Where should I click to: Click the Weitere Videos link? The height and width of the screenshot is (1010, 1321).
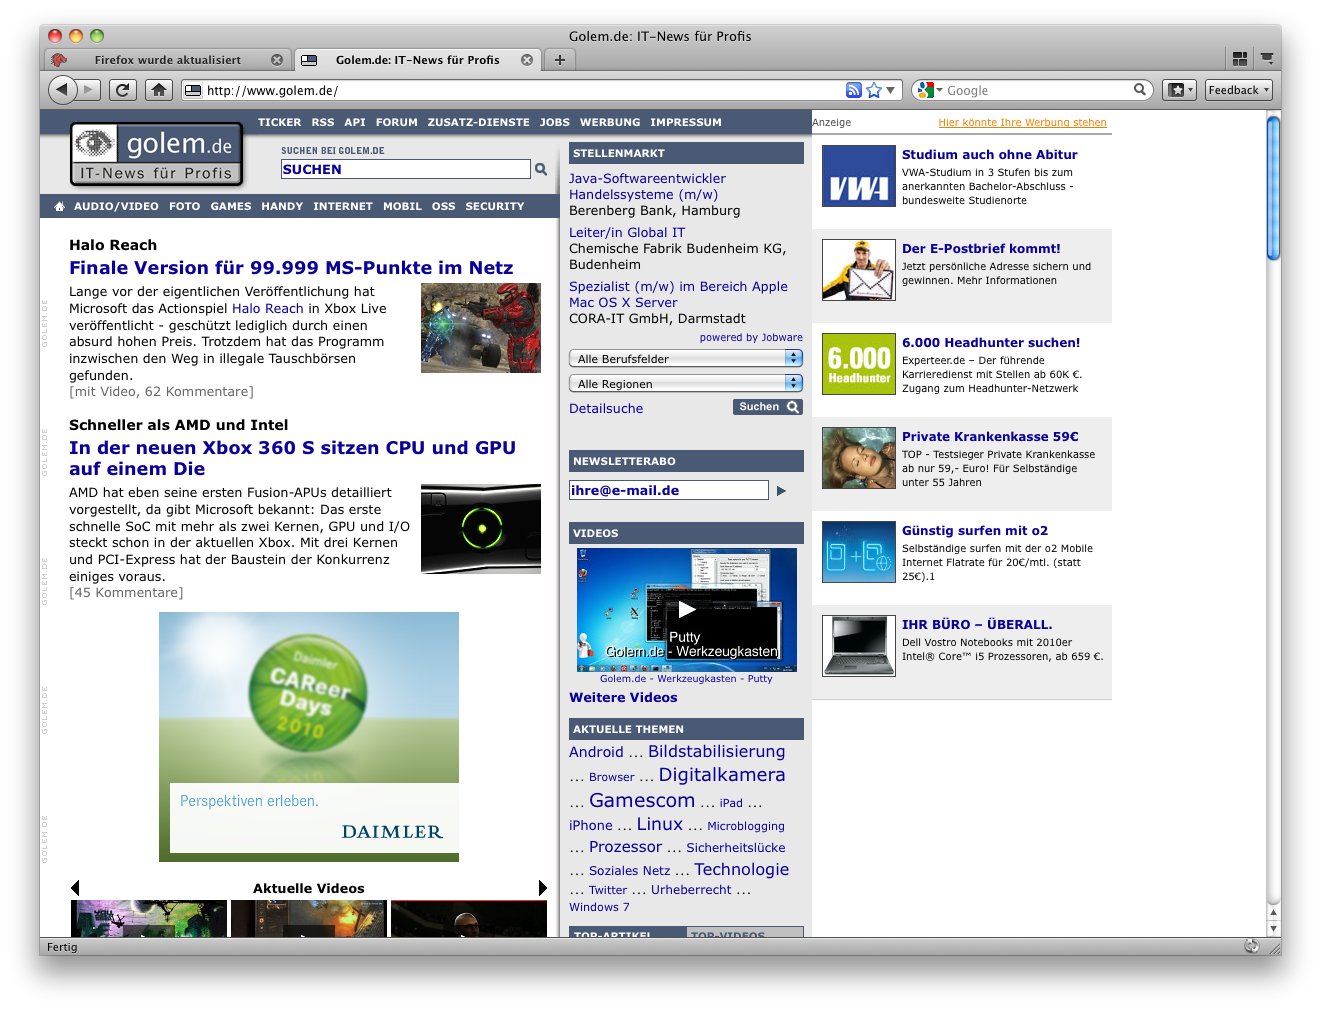(x=623, y=697)
